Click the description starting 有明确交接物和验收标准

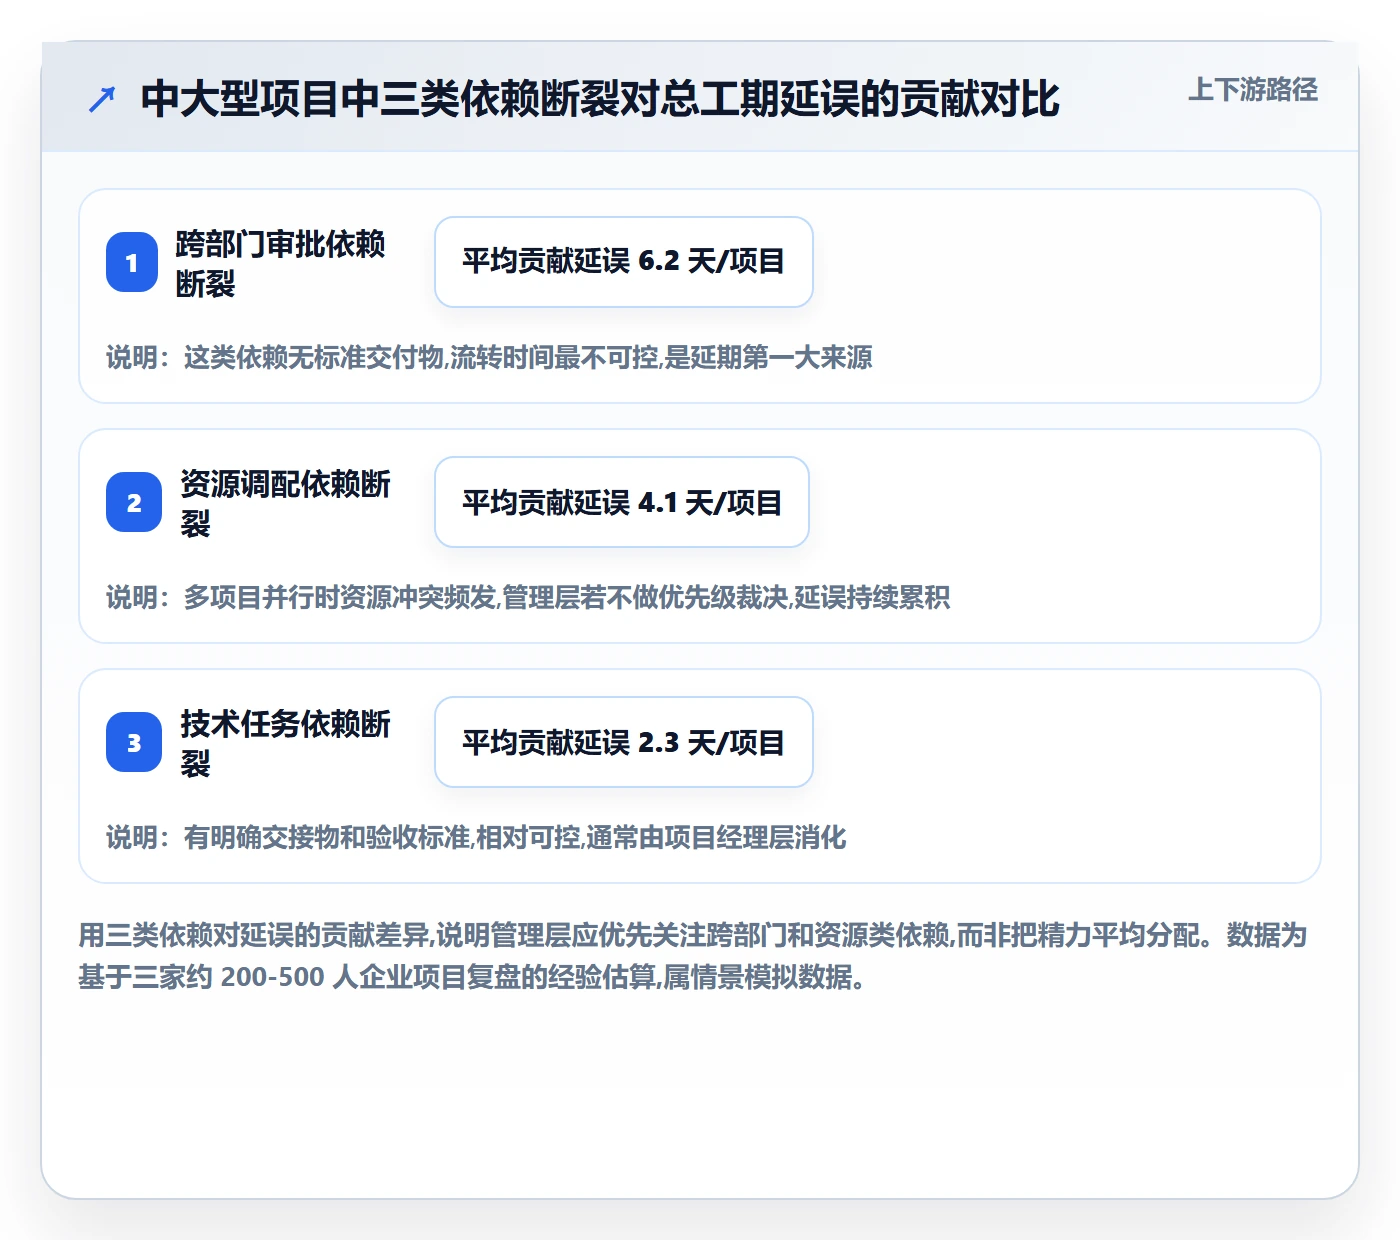pyautogui.click(x=476, y=837)
